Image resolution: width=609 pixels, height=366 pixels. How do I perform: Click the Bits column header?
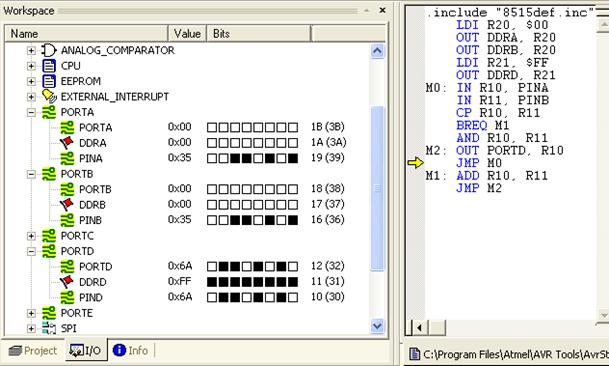point(259,33)
